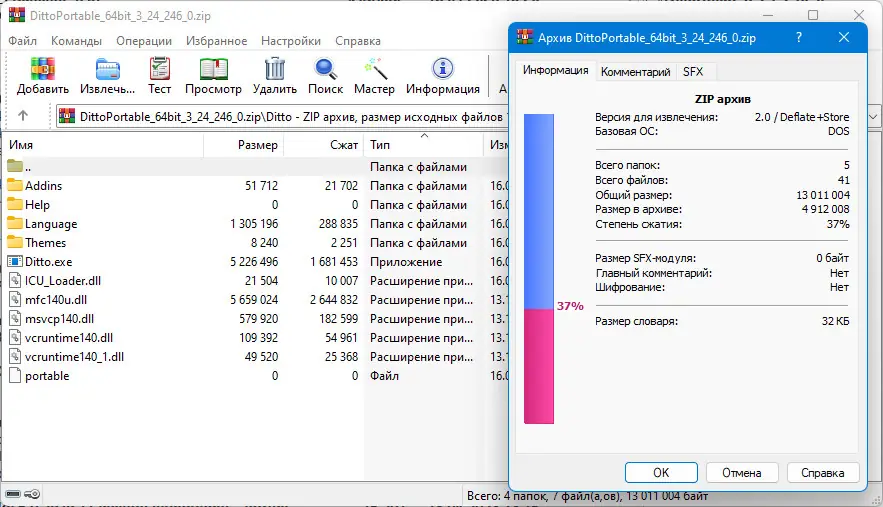Screen dimensions: 883x507
Task: Sort by the Сжат column header
Action: point(324,145)
